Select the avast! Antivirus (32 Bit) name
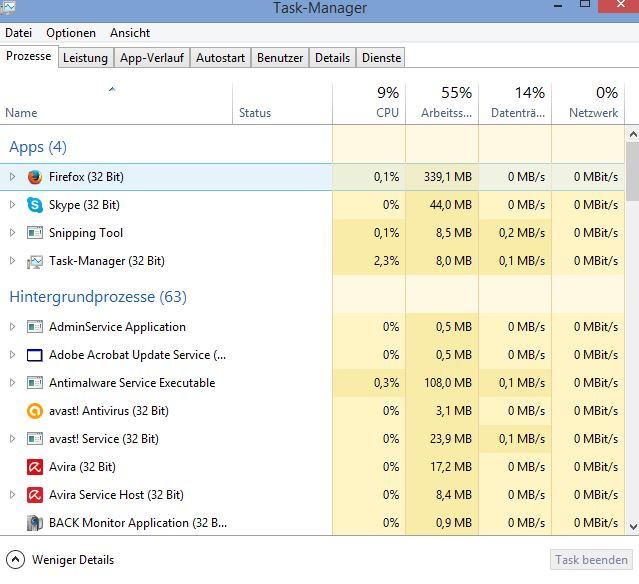The height and width of the screenshot is (584, 639). (109, 411)
